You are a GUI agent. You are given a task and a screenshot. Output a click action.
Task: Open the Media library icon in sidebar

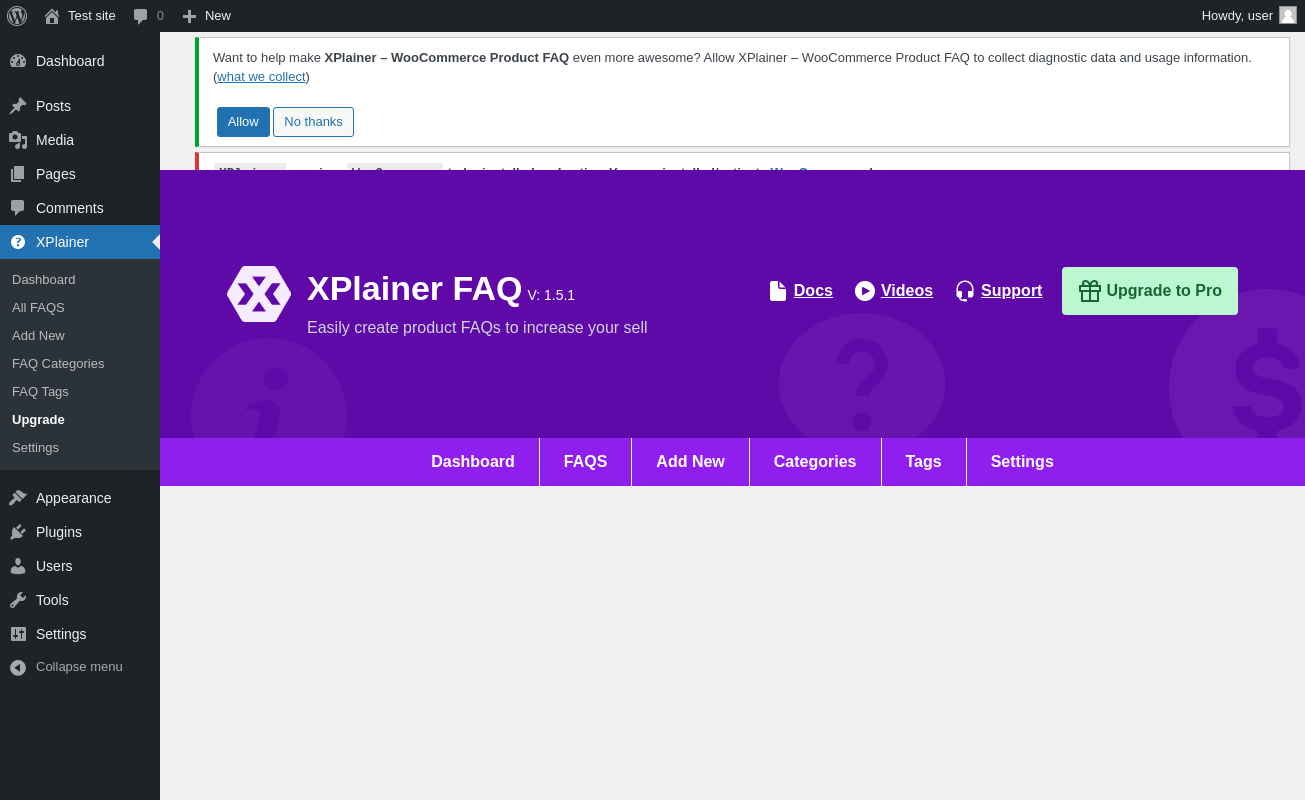[18, 140]
